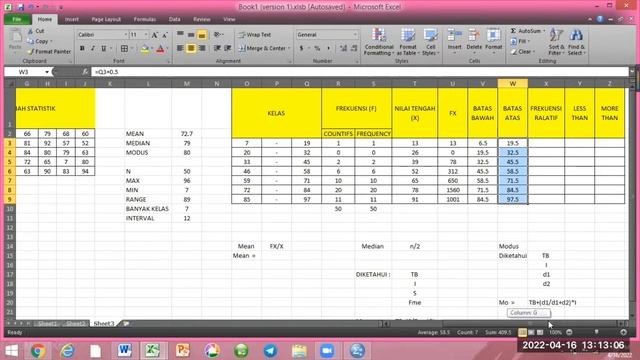Viewport: 640px width, 360px height.
Task: Switch to the Page Layout tab
Action: (106, 19)
